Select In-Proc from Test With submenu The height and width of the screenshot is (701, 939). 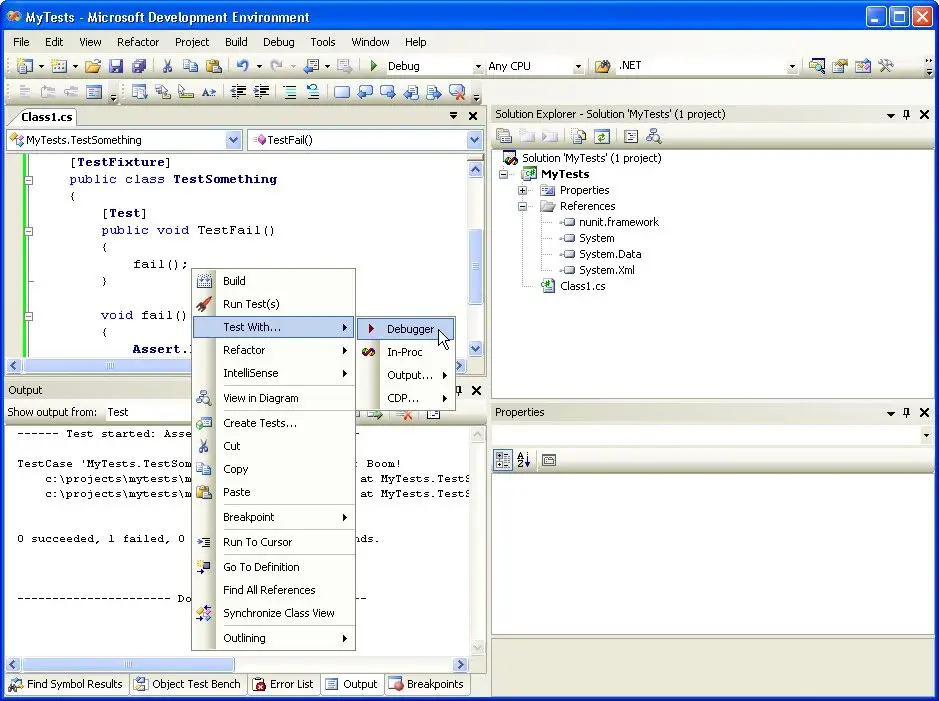point(406,352)
